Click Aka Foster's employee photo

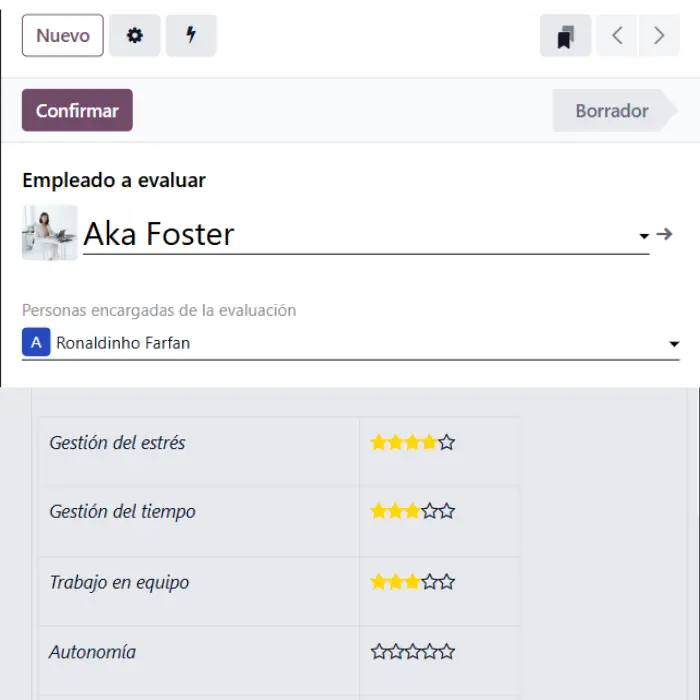(x=50, y=233)
